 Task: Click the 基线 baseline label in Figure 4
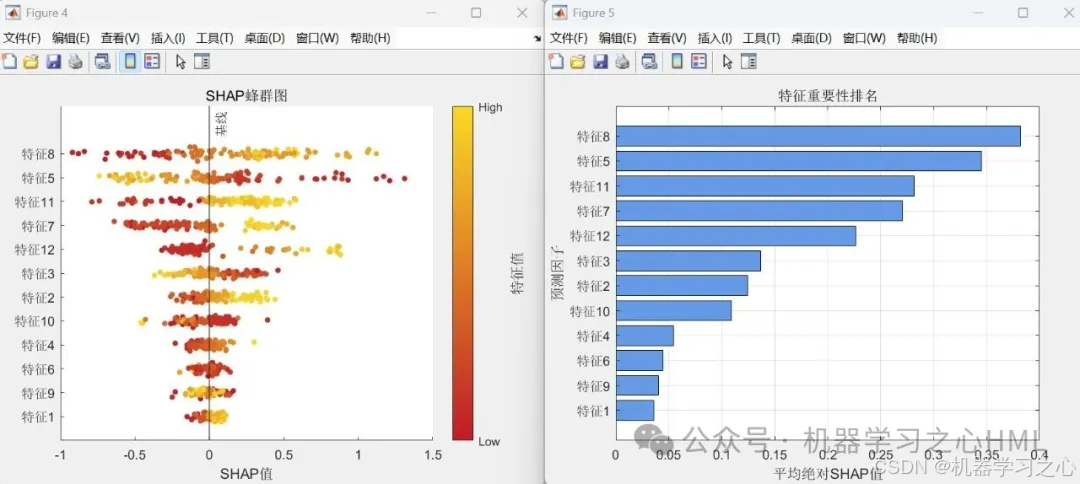221,124
